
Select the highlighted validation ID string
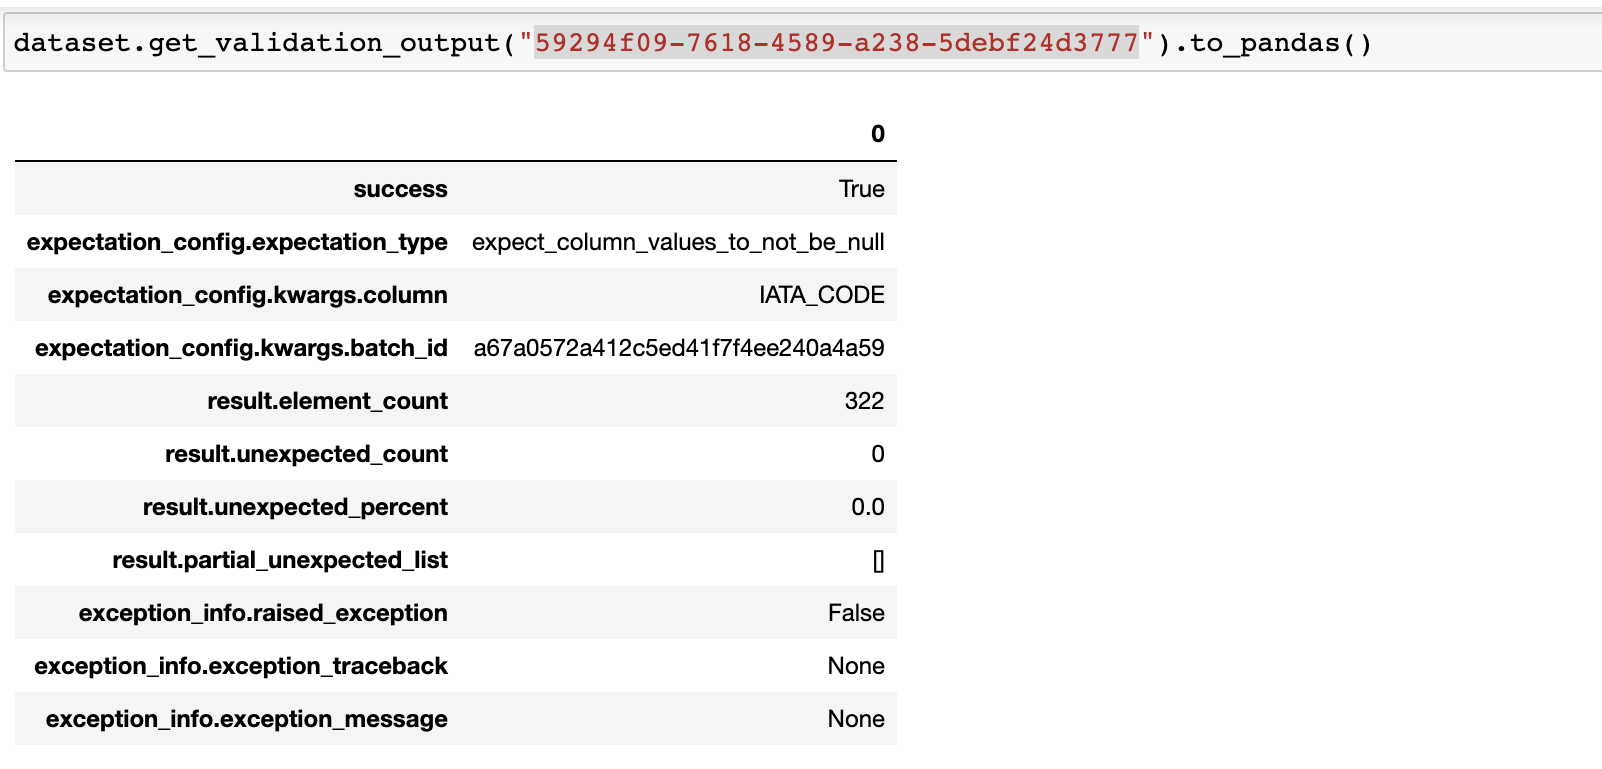(836, 42)
